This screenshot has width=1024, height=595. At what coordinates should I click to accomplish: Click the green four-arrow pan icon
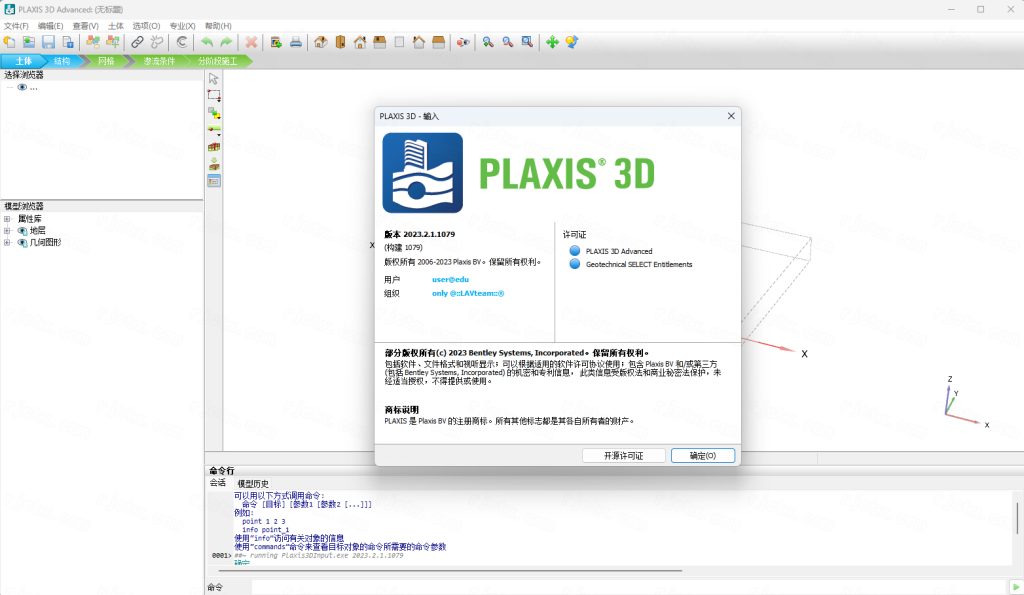[552, 42]
